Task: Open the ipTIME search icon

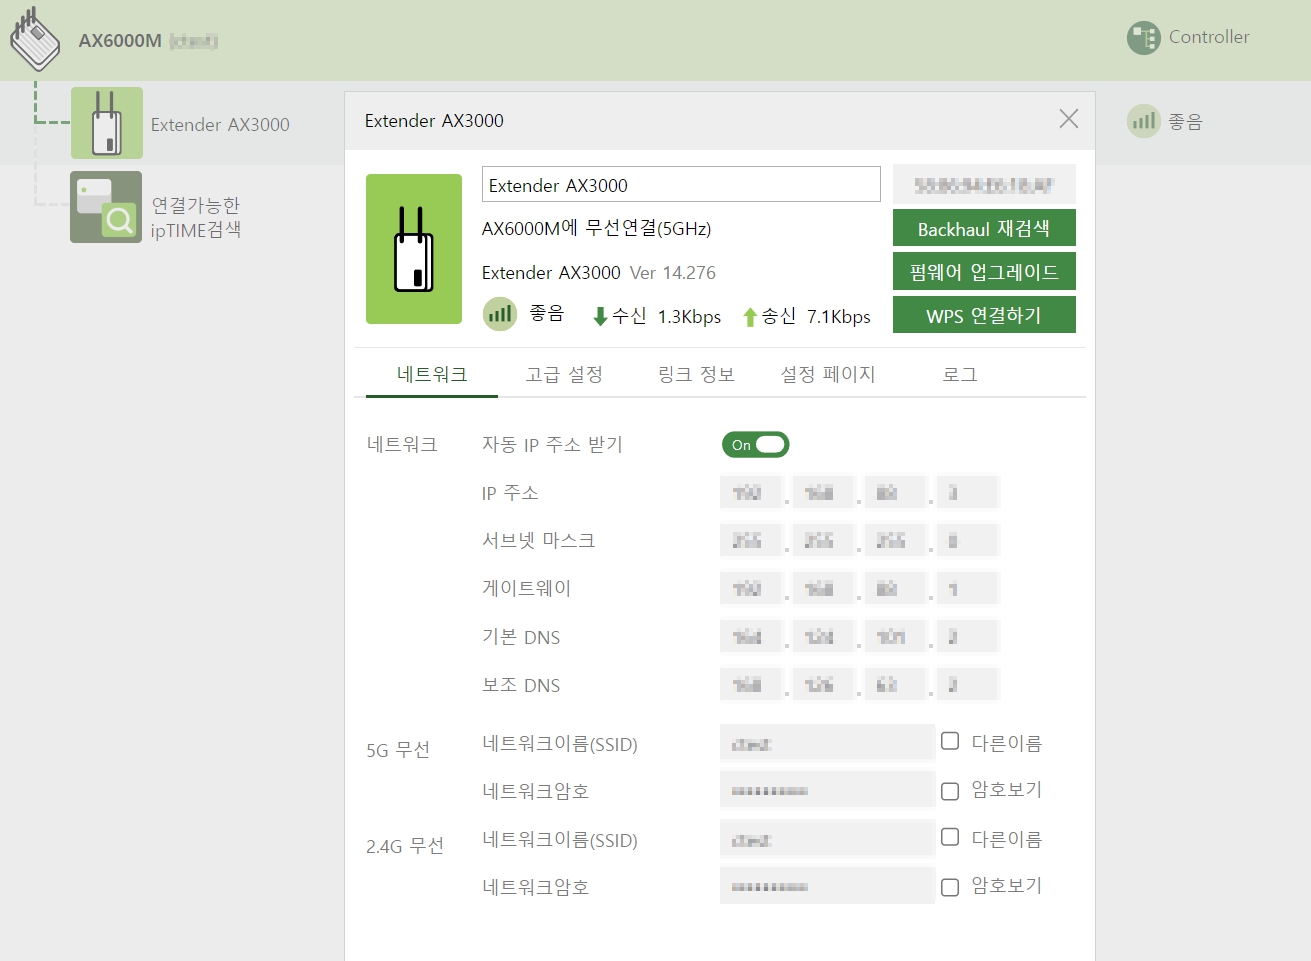Action: pyautogui.click(x=106, y=207)
